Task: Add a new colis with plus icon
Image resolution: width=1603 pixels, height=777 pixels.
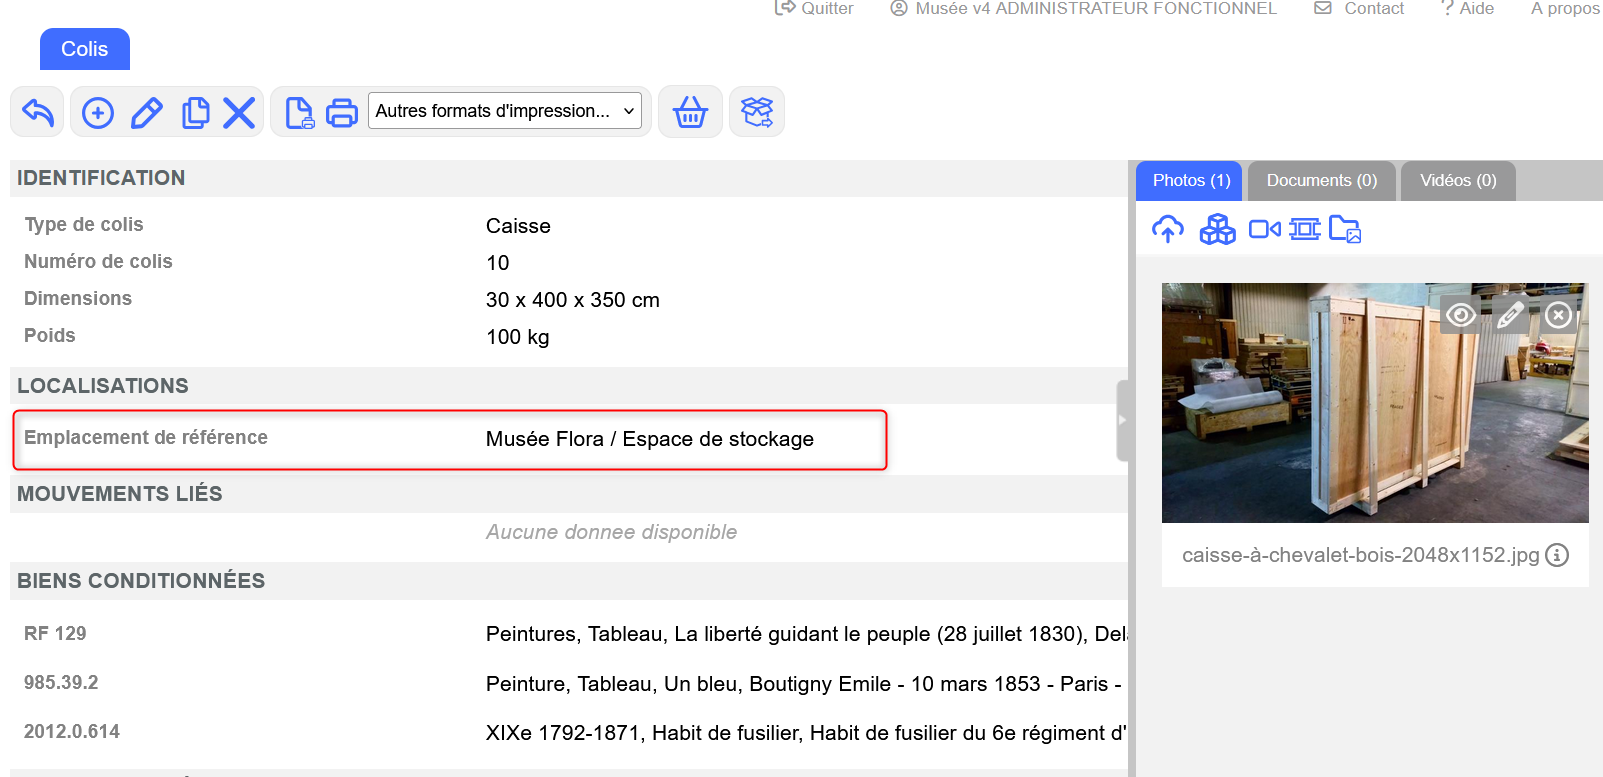Action: (x=97, y=113)
